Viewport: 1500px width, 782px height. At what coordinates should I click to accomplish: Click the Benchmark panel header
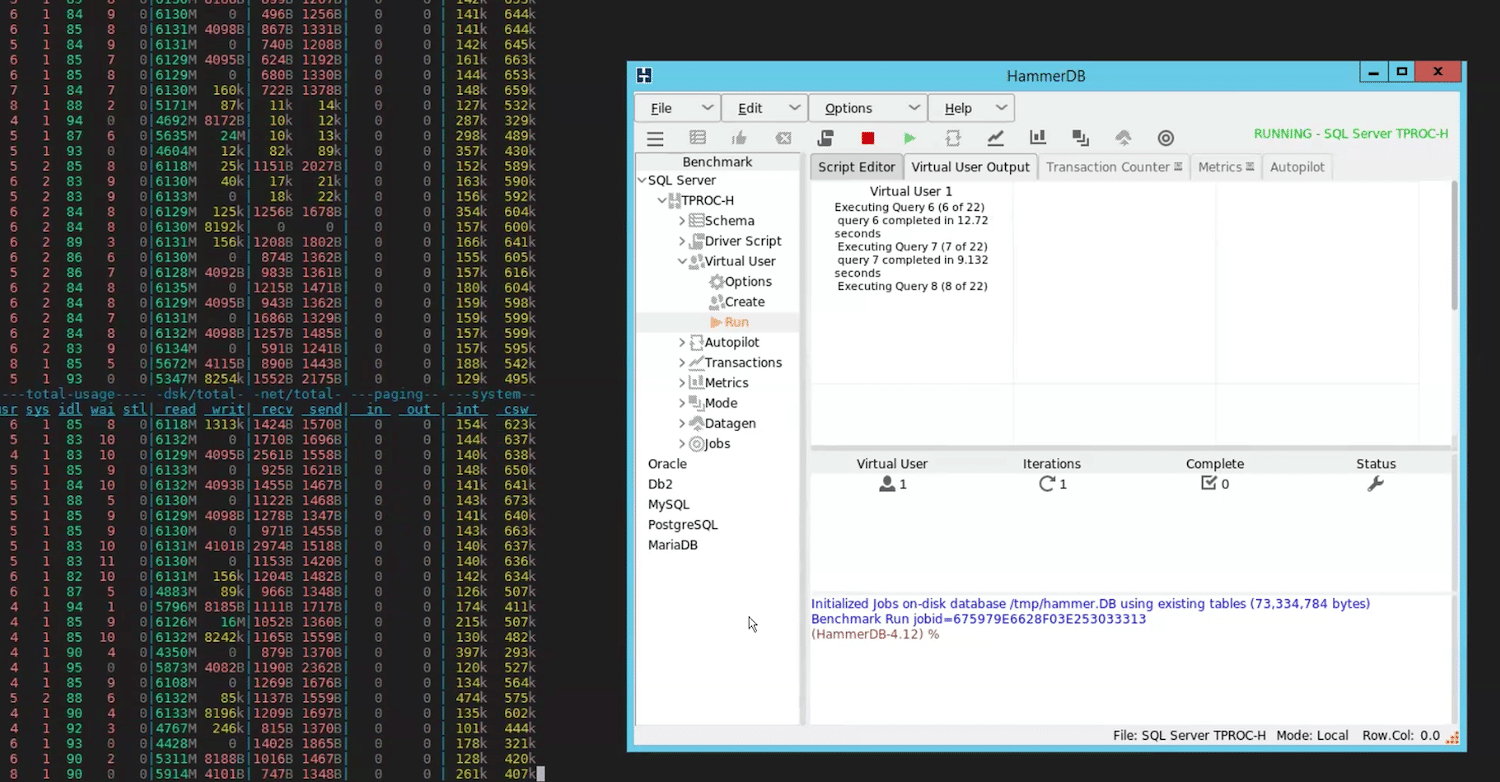tap(717, 162)
